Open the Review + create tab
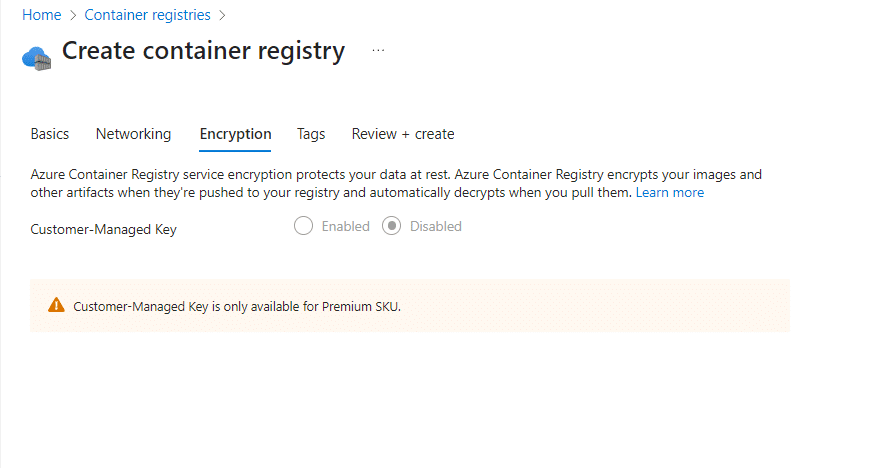 (402, 134)
